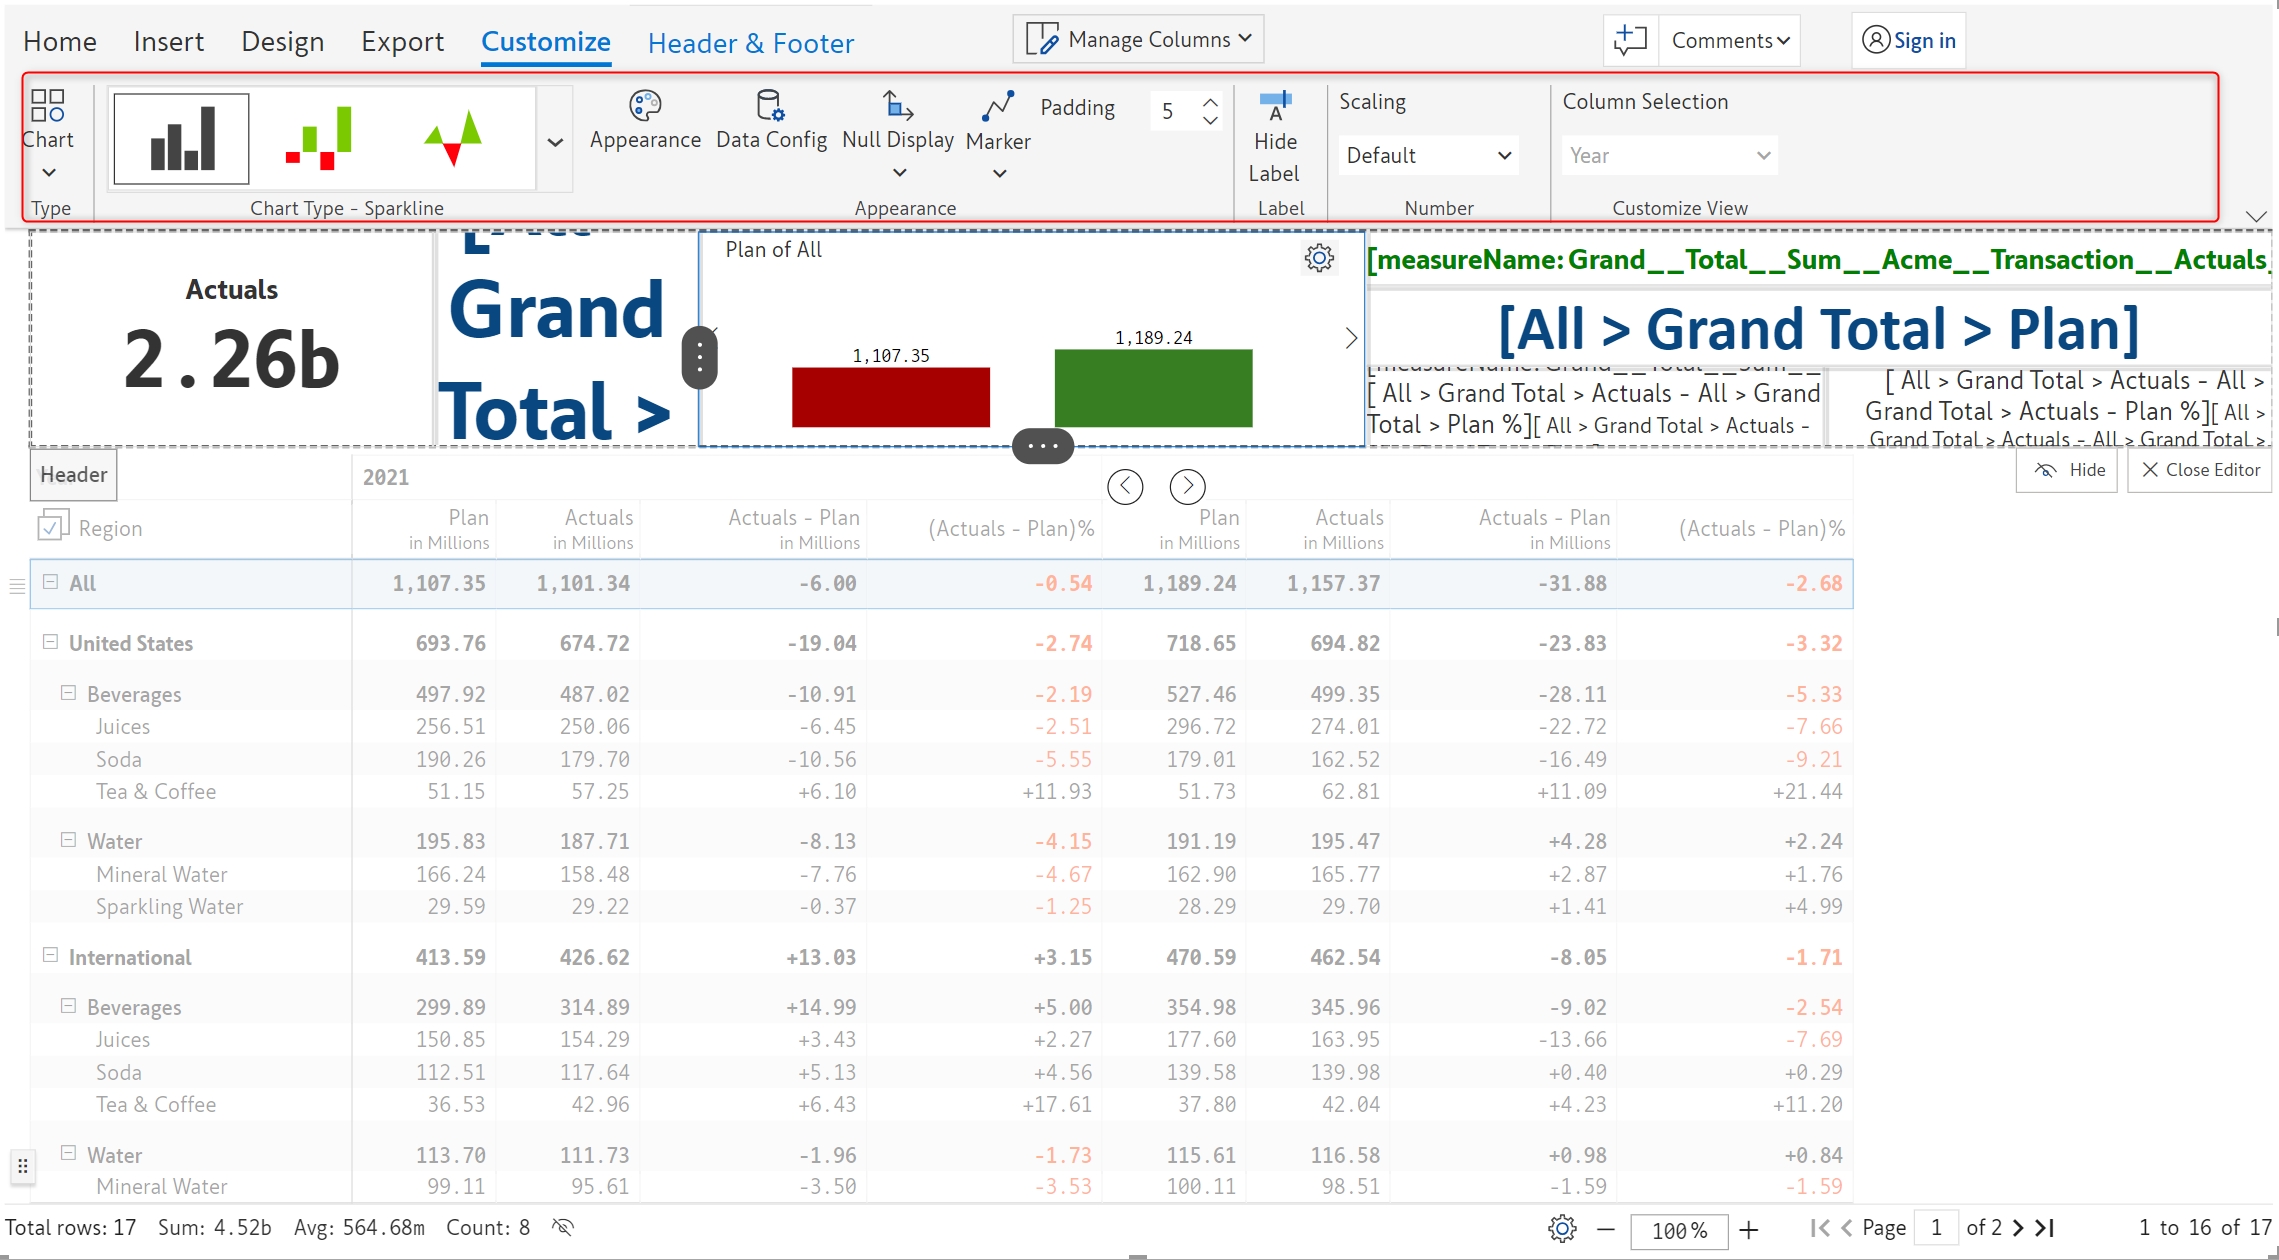Collapse the United States row
2279x1260 pixels.
coord(50,642)
